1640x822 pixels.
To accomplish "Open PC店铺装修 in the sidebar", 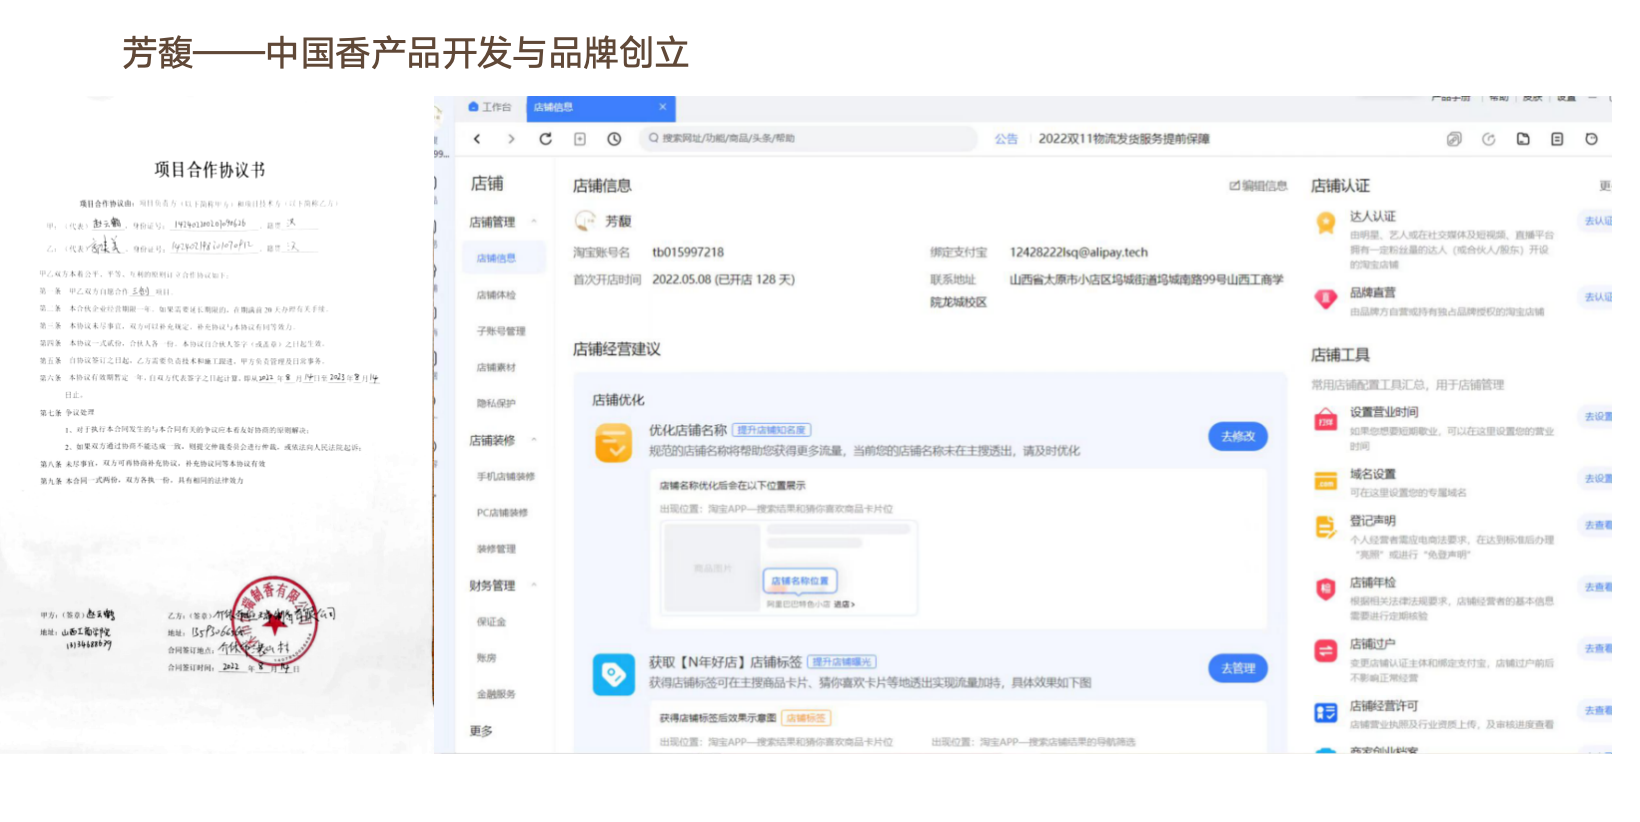I will (x=502, y=512).
